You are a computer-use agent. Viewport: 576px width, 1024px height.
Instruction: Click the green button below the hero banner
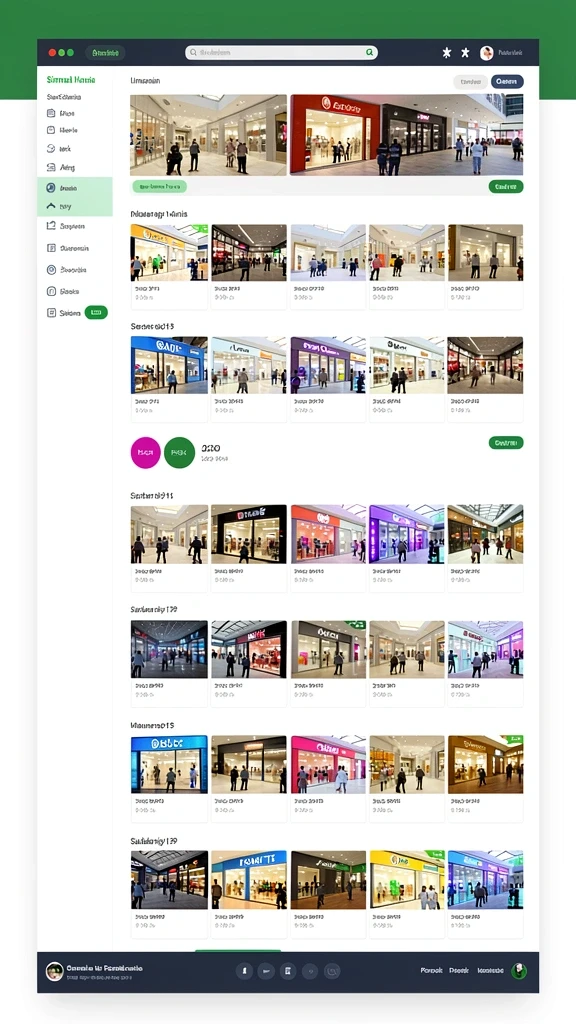pos(505,187)
